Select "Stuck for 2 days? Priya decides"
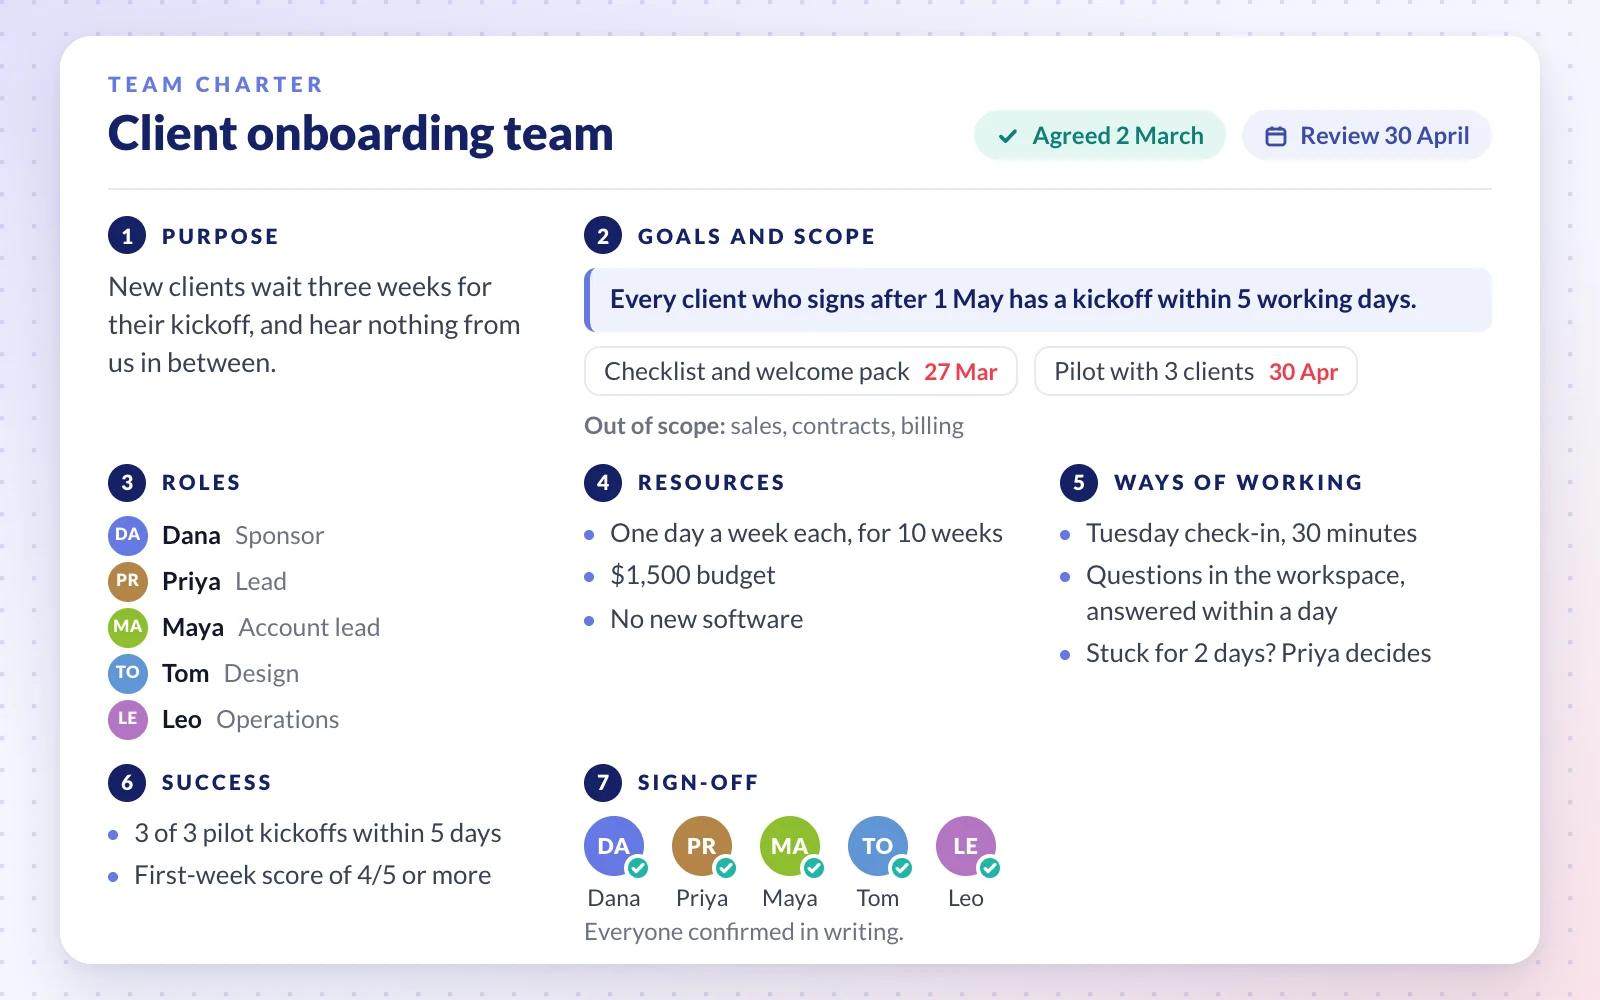1600x1000 pixels. [x=1259, y=653]
